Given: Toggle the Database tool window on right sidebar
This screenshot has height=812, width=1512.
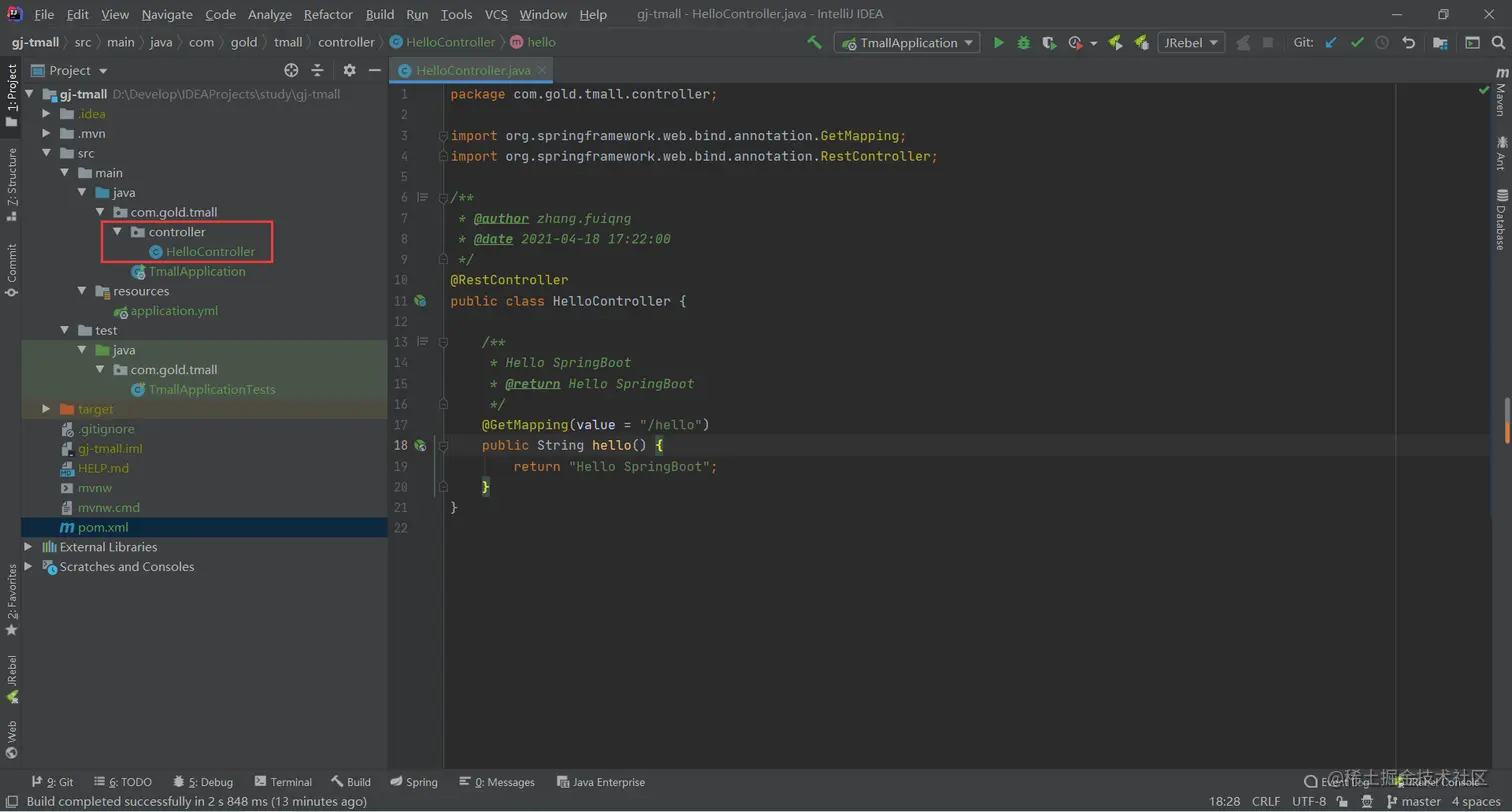Looking at the screenshot, I should (x=1500, y=219).
